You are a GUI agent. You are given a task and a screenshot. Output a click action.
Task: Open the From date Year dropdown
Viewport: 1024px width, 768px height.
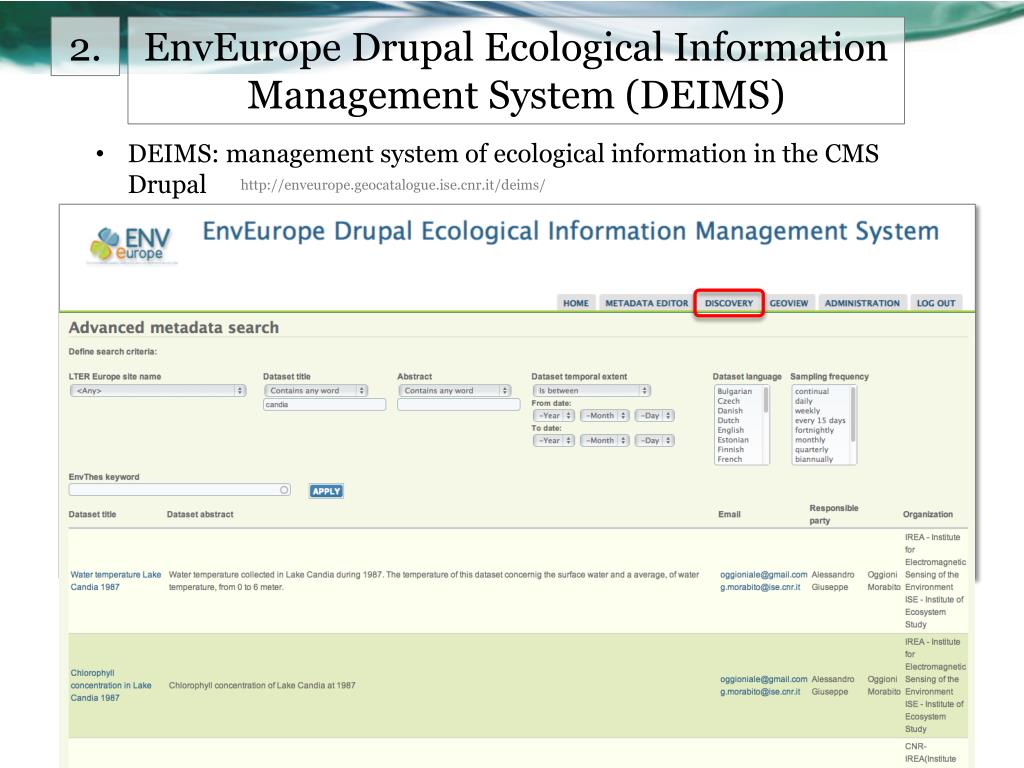[x=554, y=415]
